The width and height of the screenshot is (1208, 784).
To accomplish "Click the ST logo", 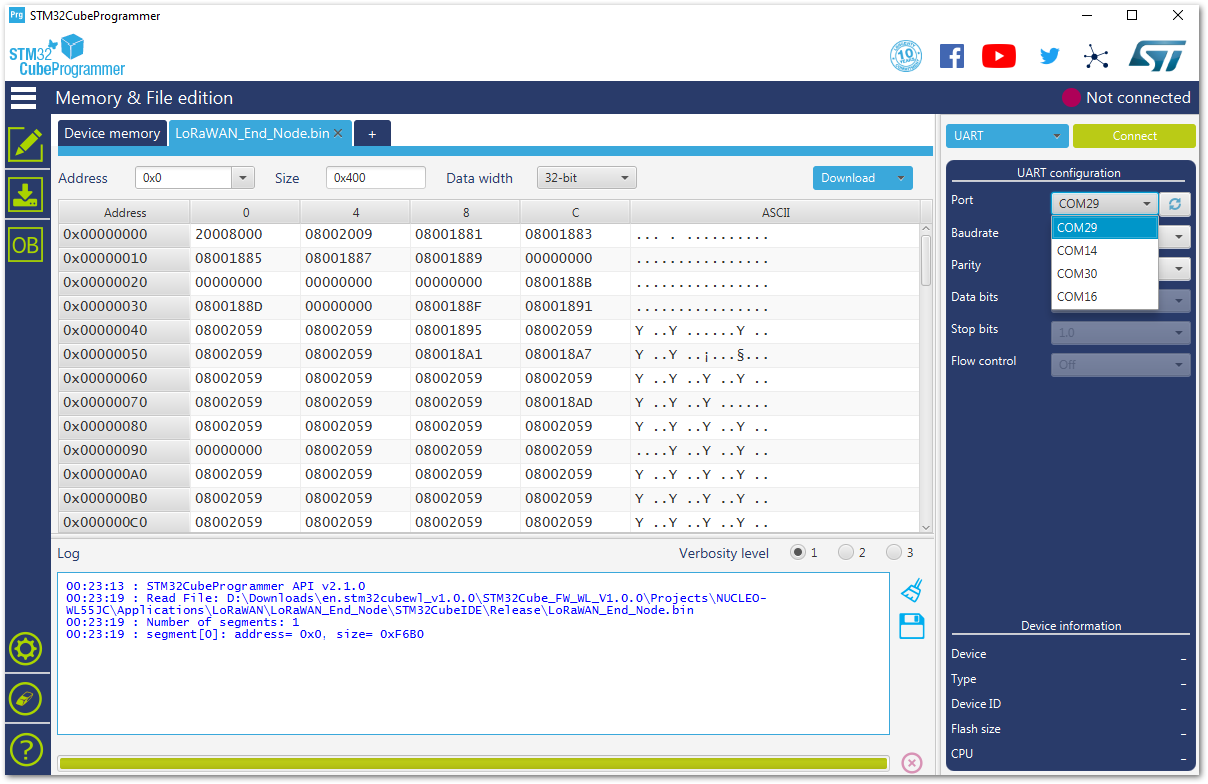I will pyautogui.click(x=1157, y=55).
